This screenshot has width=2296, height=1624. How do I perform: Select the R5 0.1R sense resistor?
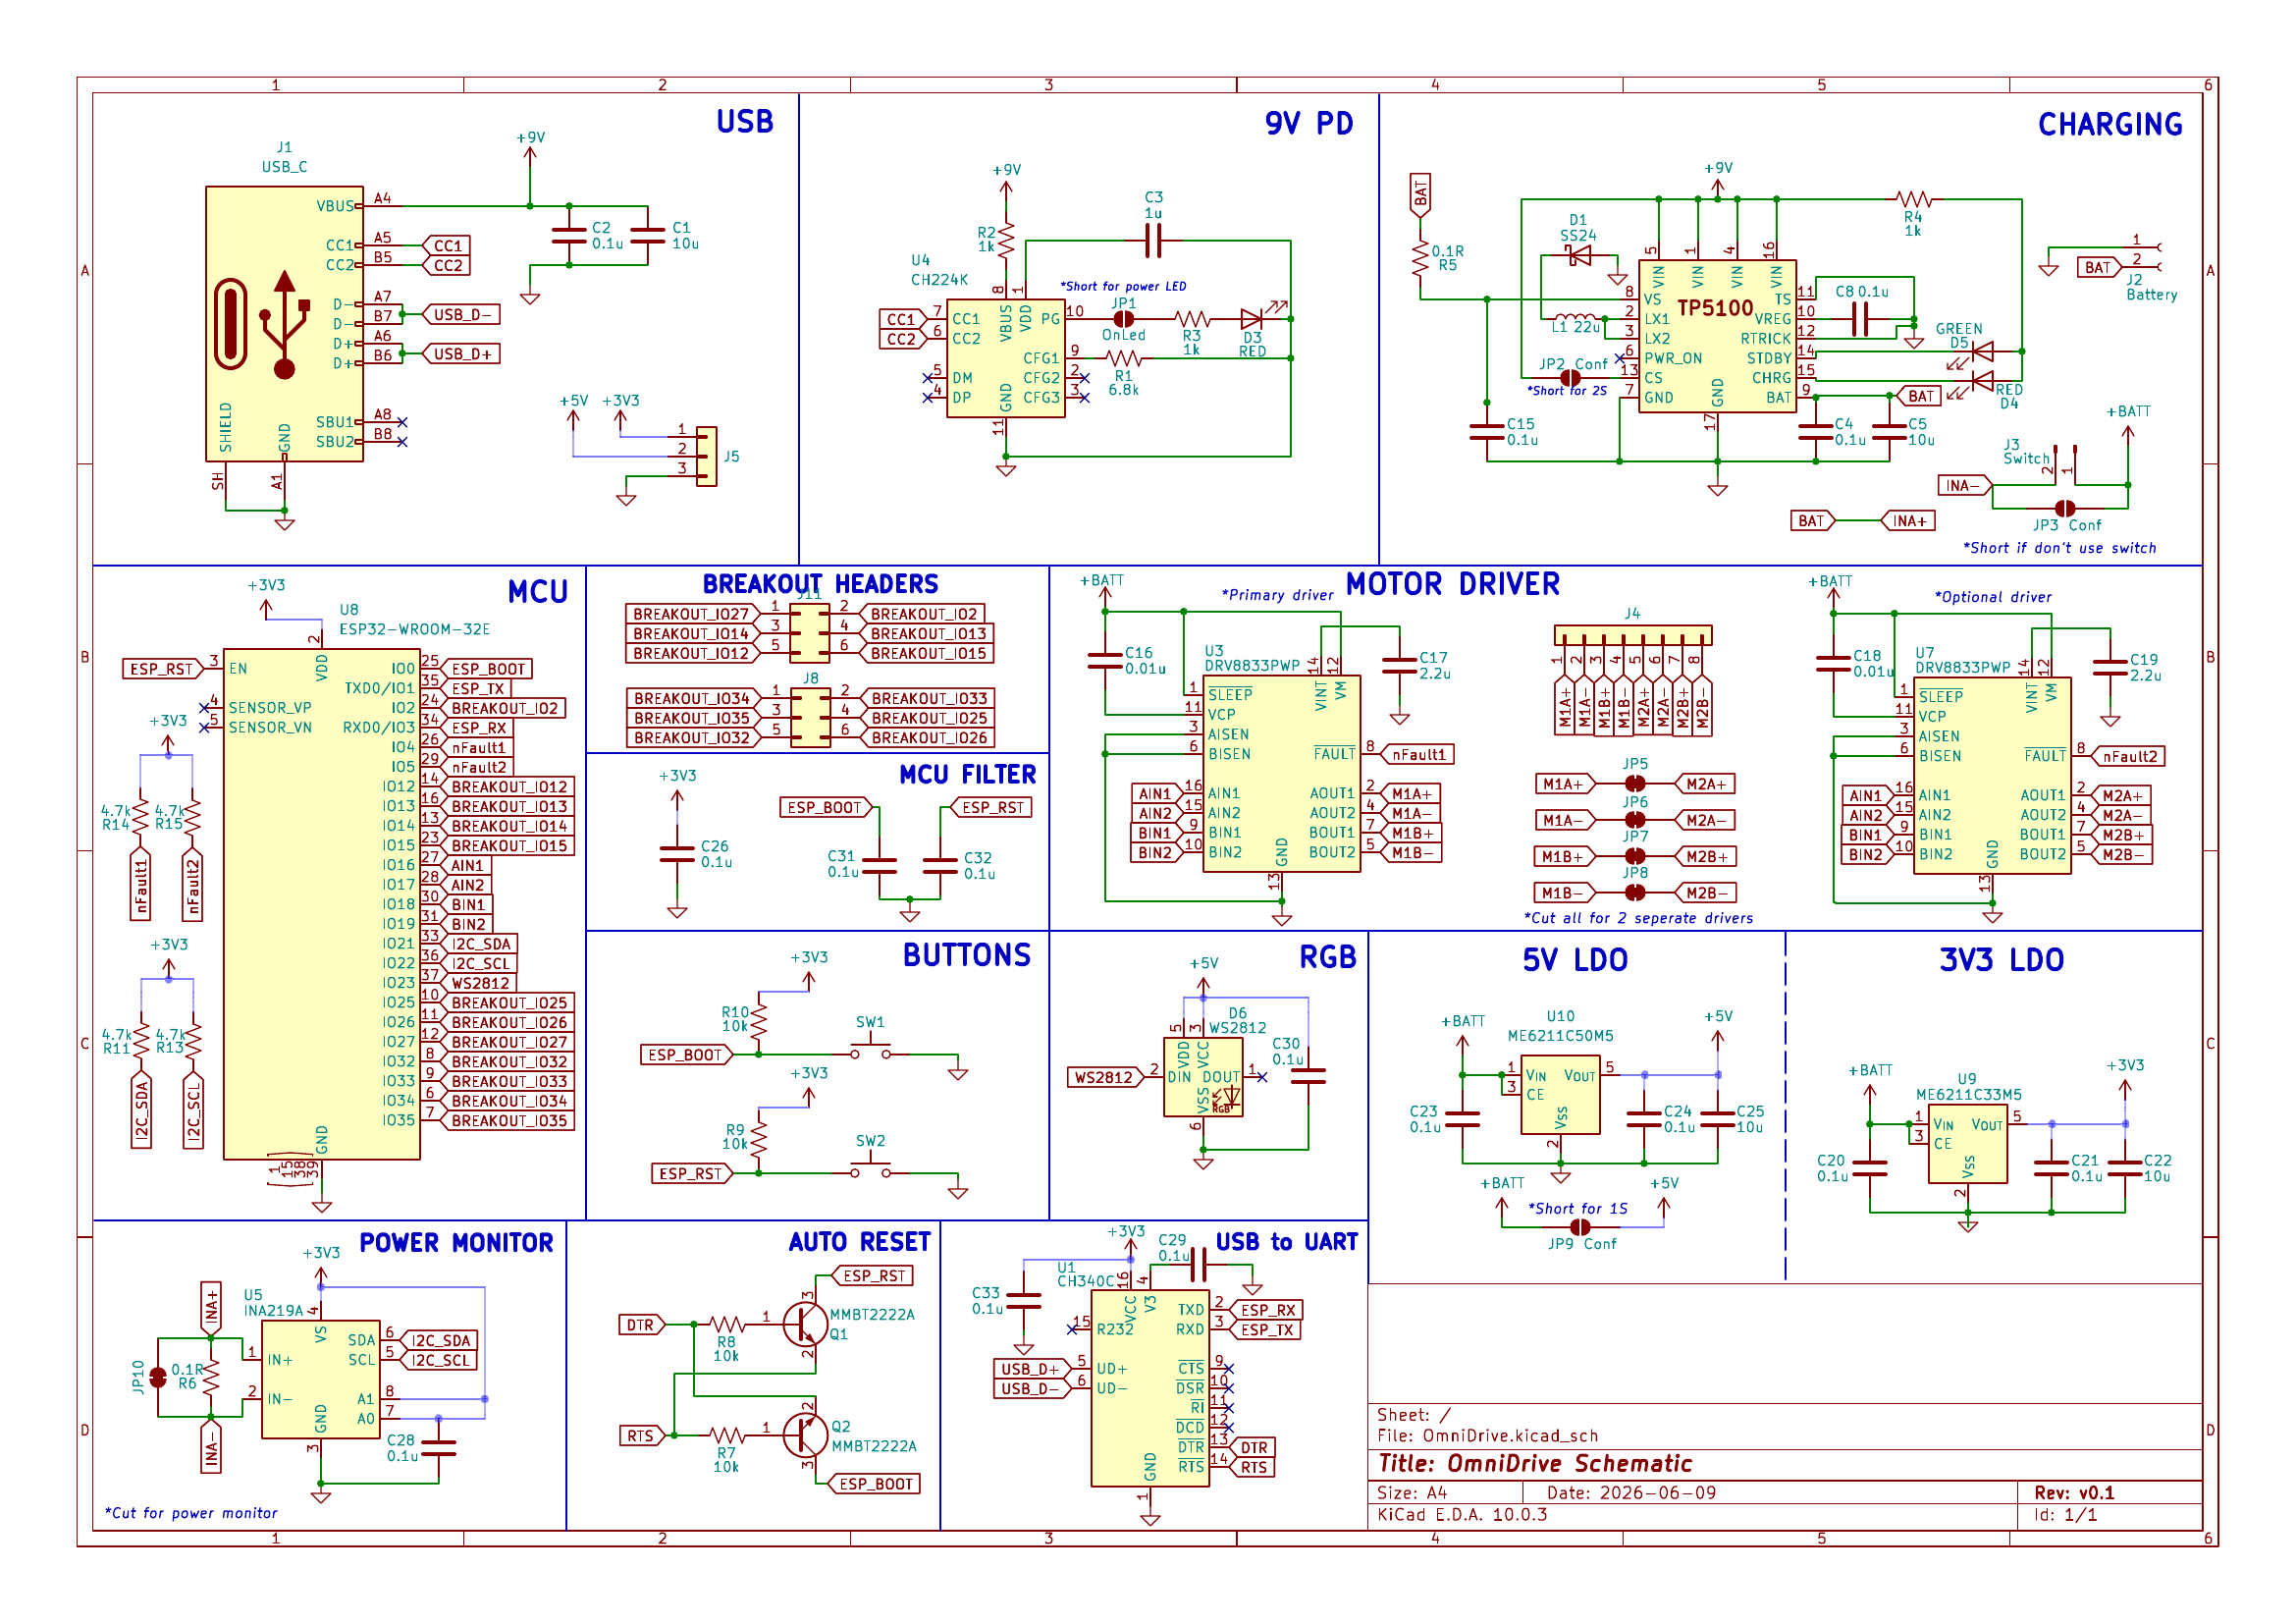1419,260
